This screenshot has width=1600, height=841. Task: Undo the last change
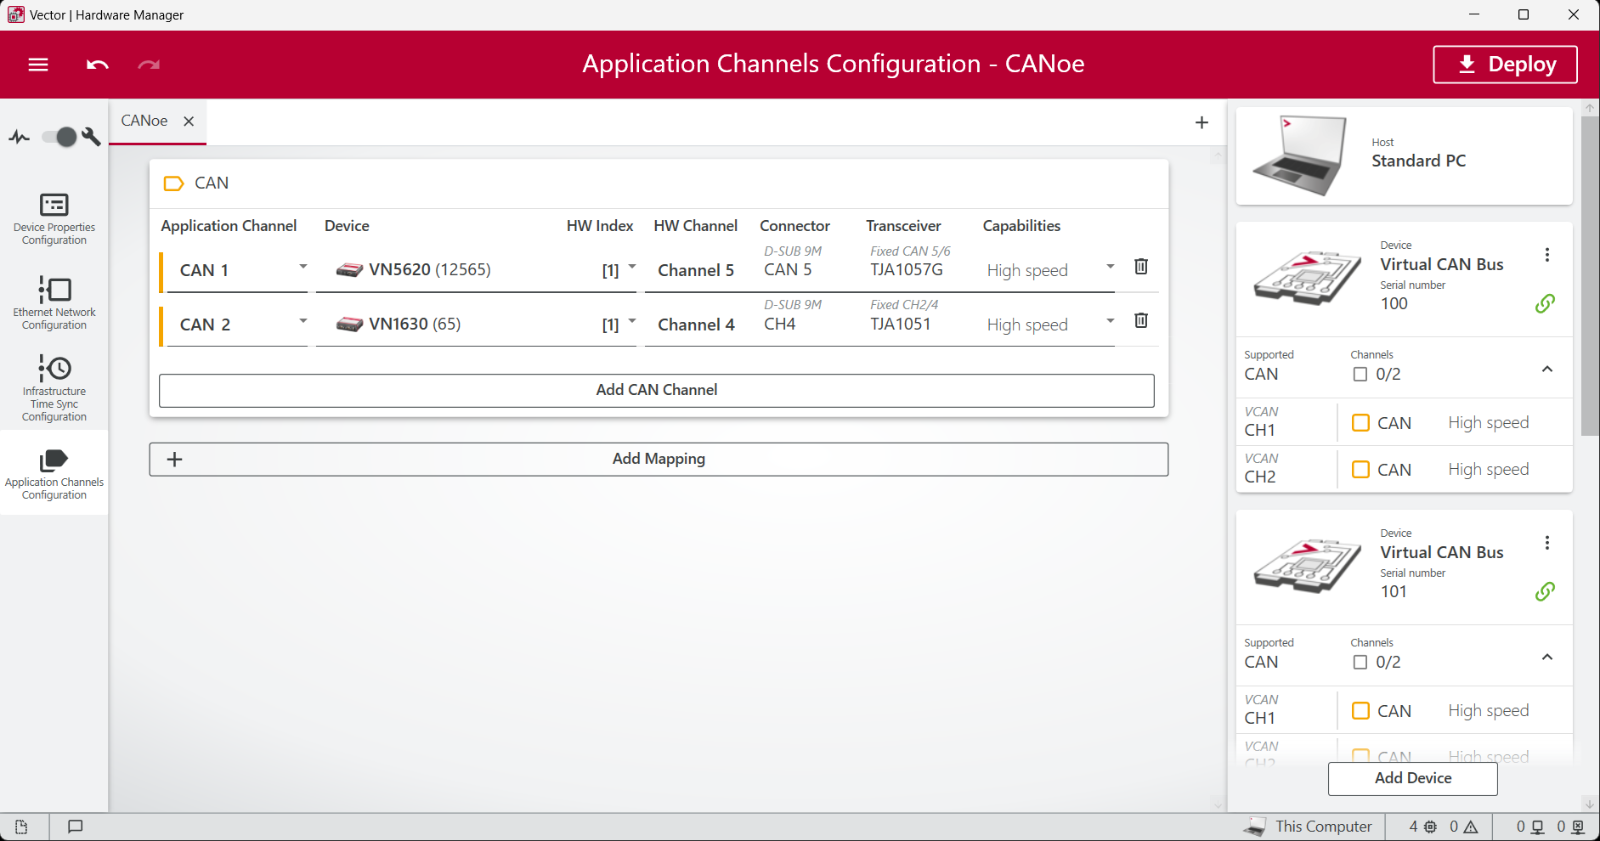(x=97, y=65)
